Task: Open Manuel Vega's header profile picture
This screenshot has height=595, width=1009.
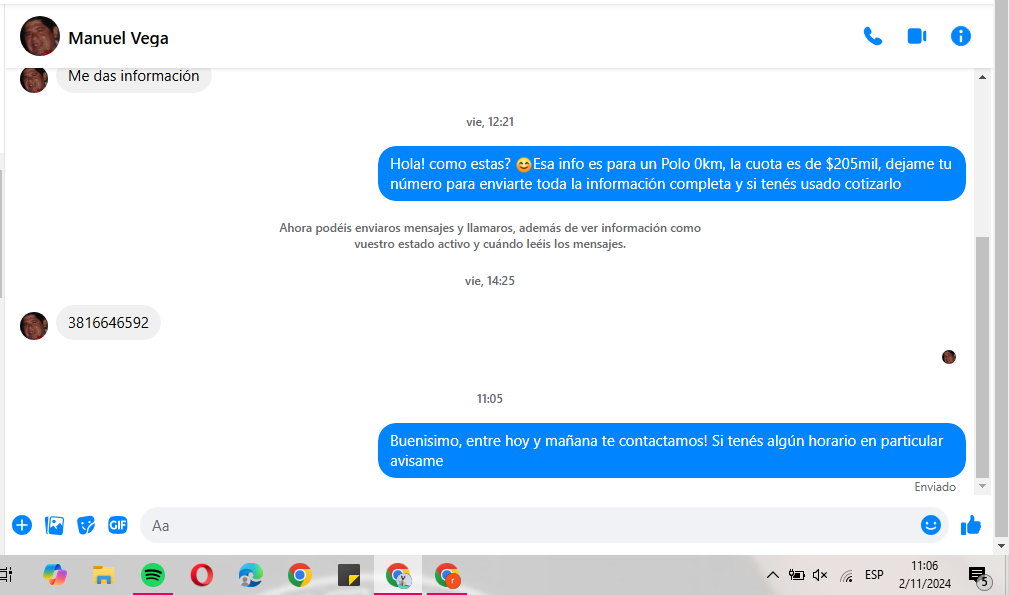Action: pyautogui.click(x=40, y=36)
